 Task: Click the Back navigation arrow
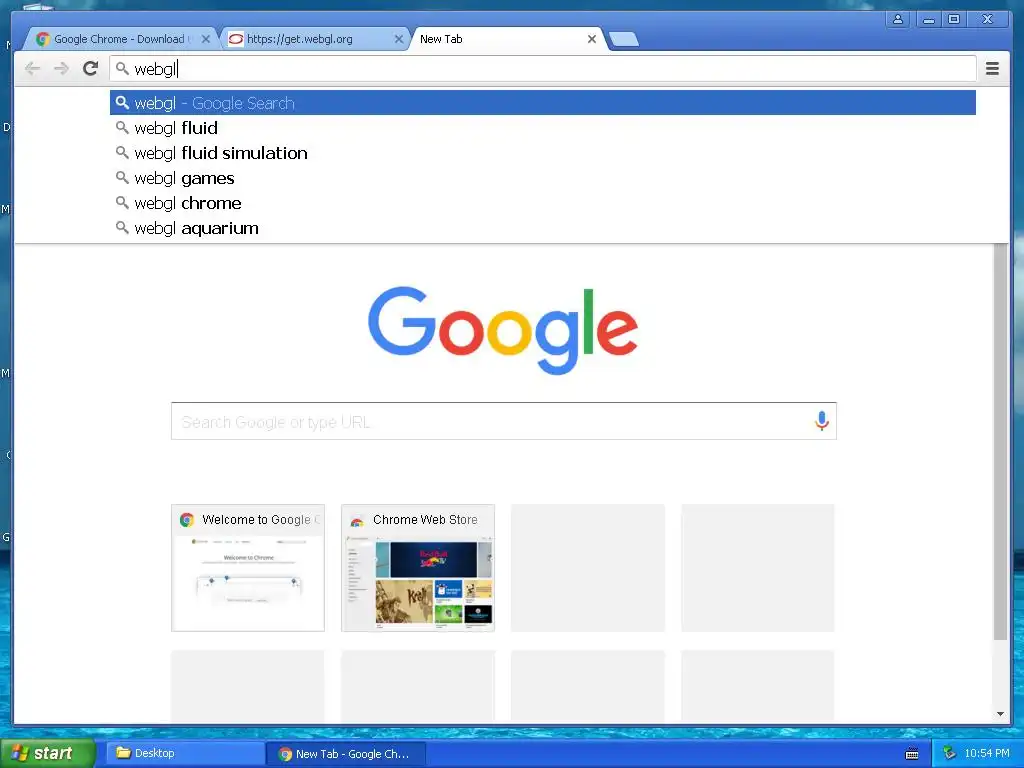(x=33, y=69)
